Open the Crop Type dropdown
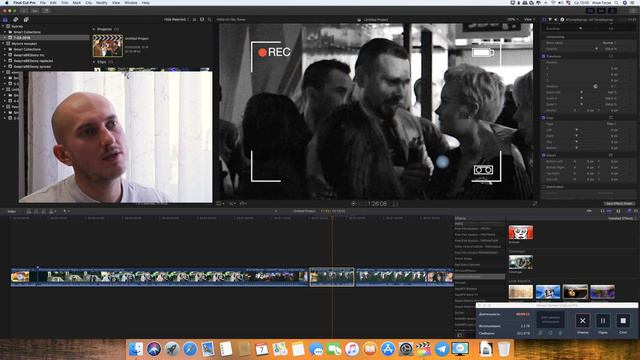The image size is (640, 360). pyautogui.click(x=611, y=123)
